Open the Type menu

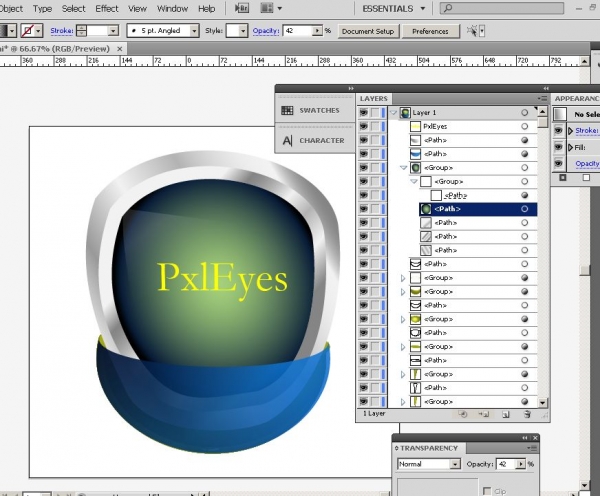(x=42, y=8)
